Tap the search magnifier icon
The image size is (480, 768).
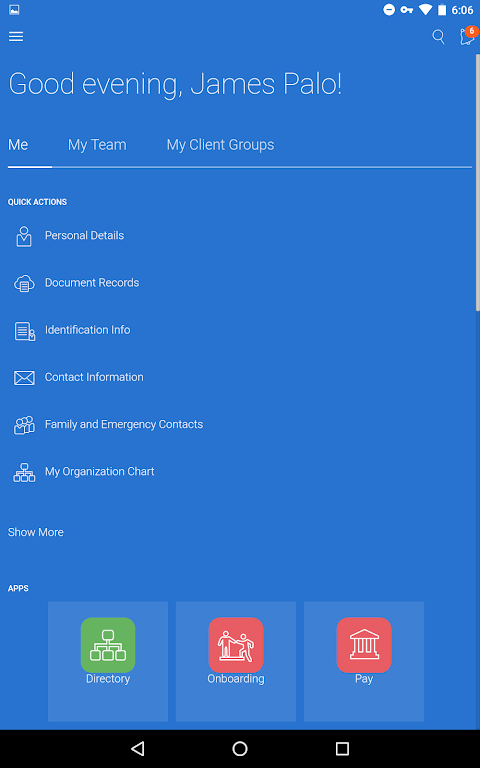tap(438, 37)
